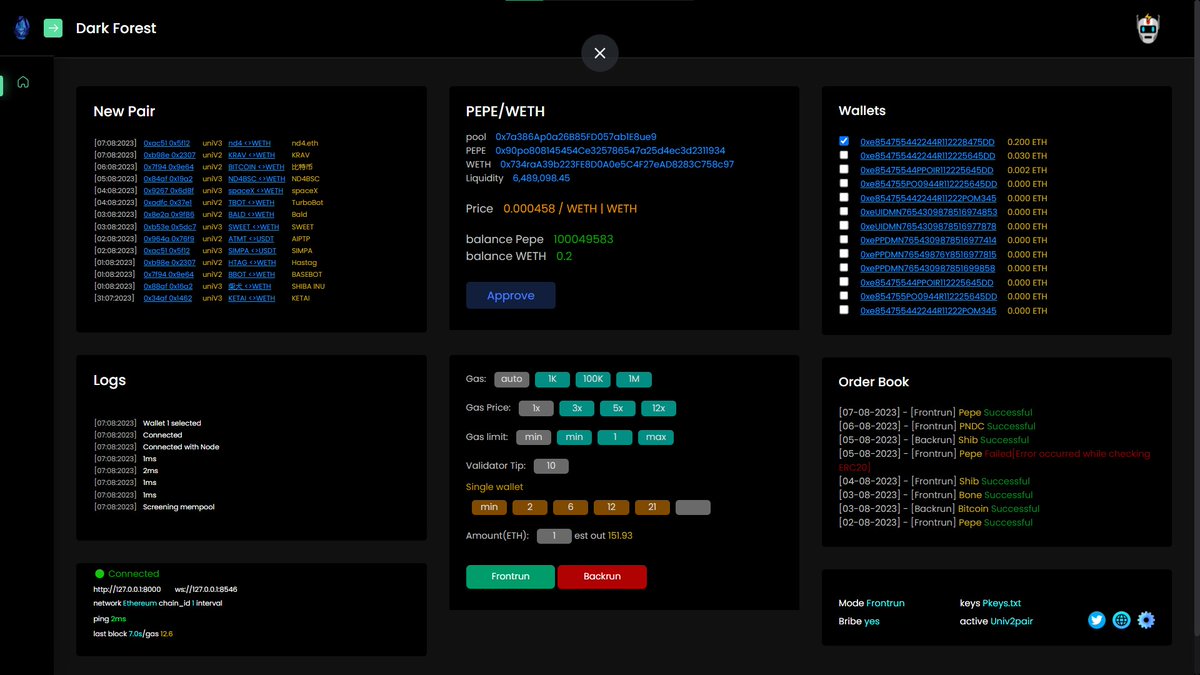Open the KETAI <>WETH pair link

pos(252,298)
